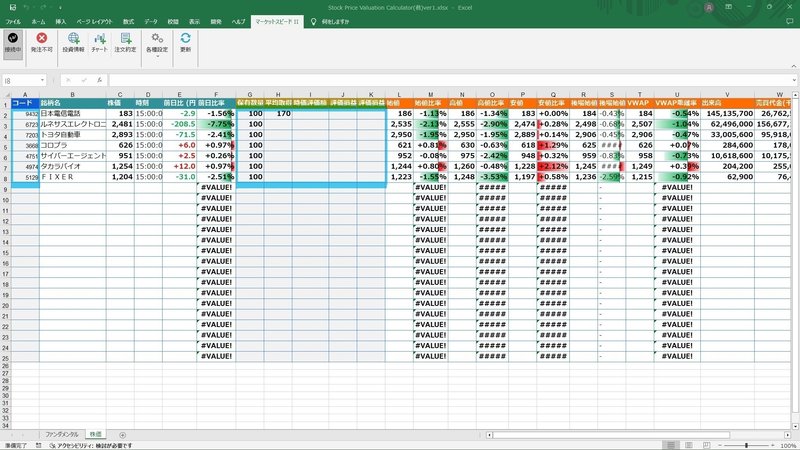The height and width of the screenshot is (450, 800).
Task: Open the ホーム ribbon tab
Action: pos(38,21)
